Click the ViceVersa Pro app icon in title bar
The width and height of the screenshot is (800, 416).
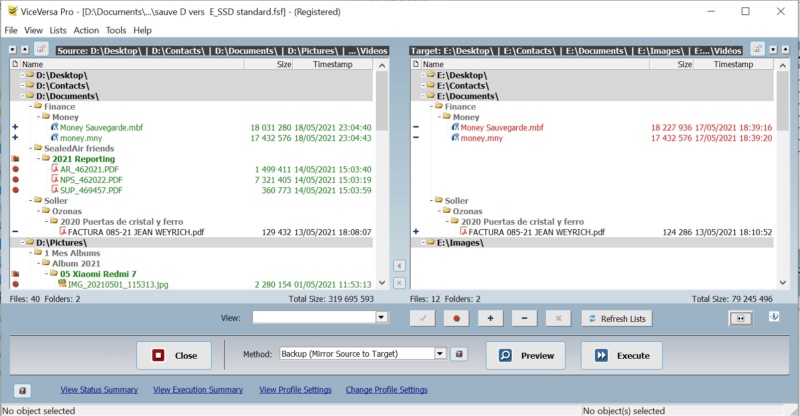coord(12,11)
